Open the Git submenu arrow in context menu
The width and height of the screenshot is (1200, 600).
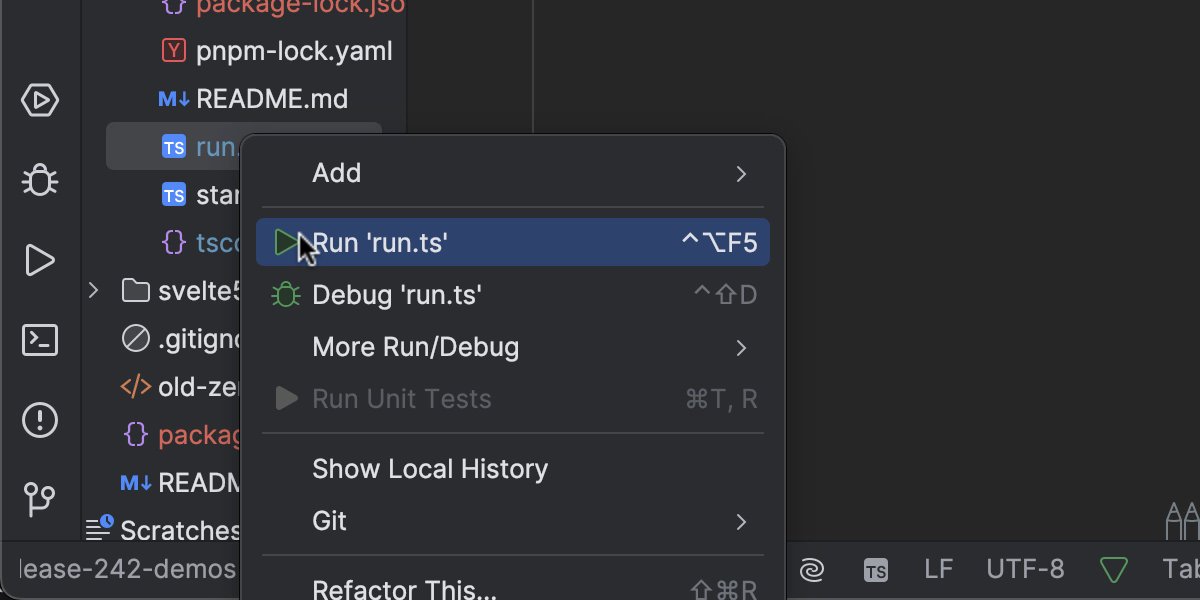point(741,522)
